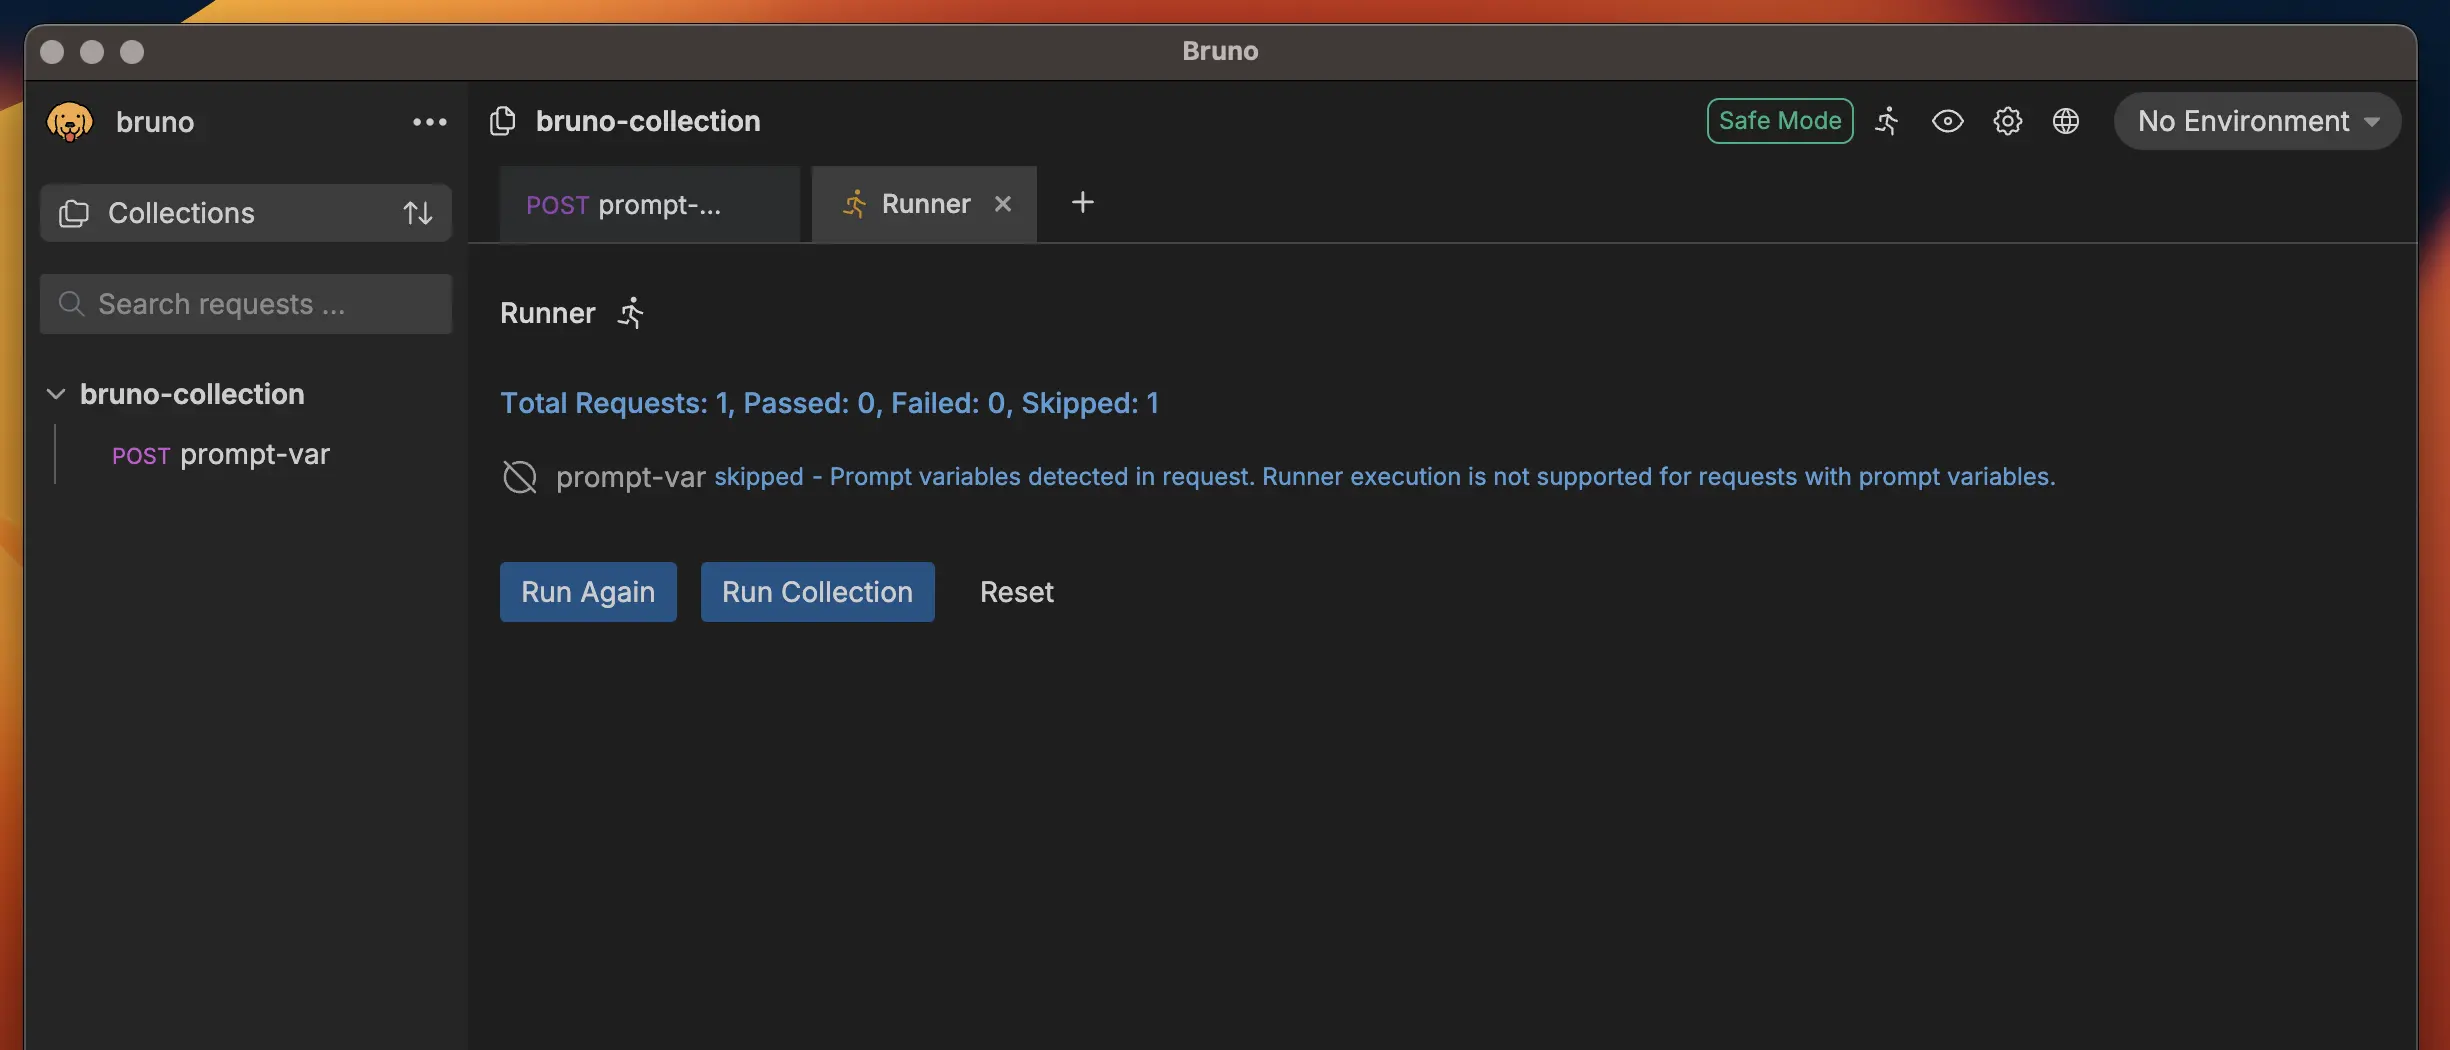Open collection settings gear icon
This screenshot has height=1050, width=2450.
[x=2007, y=121]
